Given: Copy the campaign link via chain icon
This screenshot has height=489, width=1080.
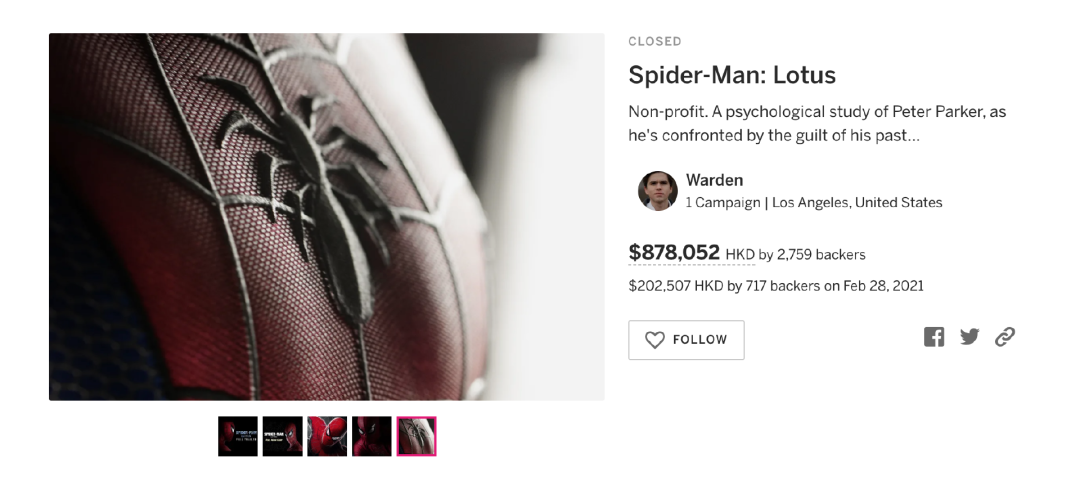Looking at the screenshot, I should point(1005,337).
